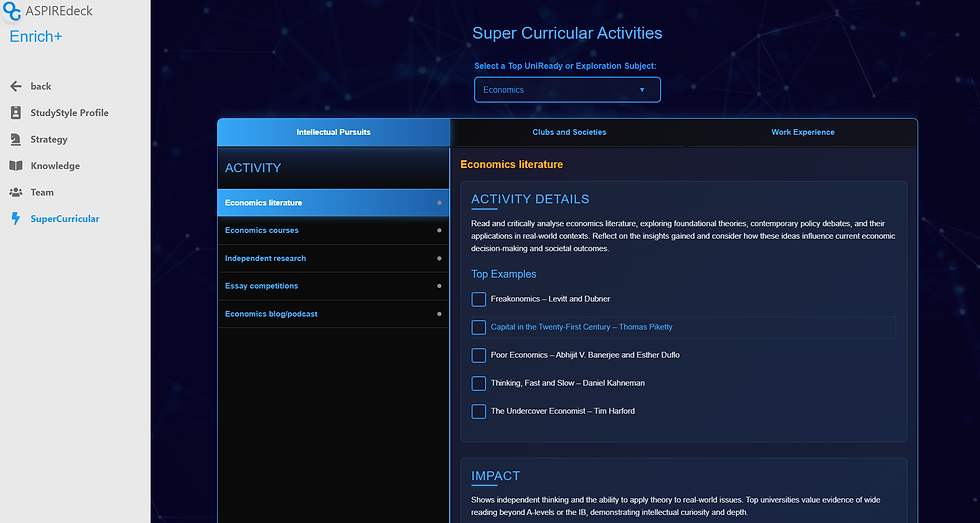Viewport: 980px width, 523px height.
Task: Open the Work Experience tab
Action: (802, 132)
